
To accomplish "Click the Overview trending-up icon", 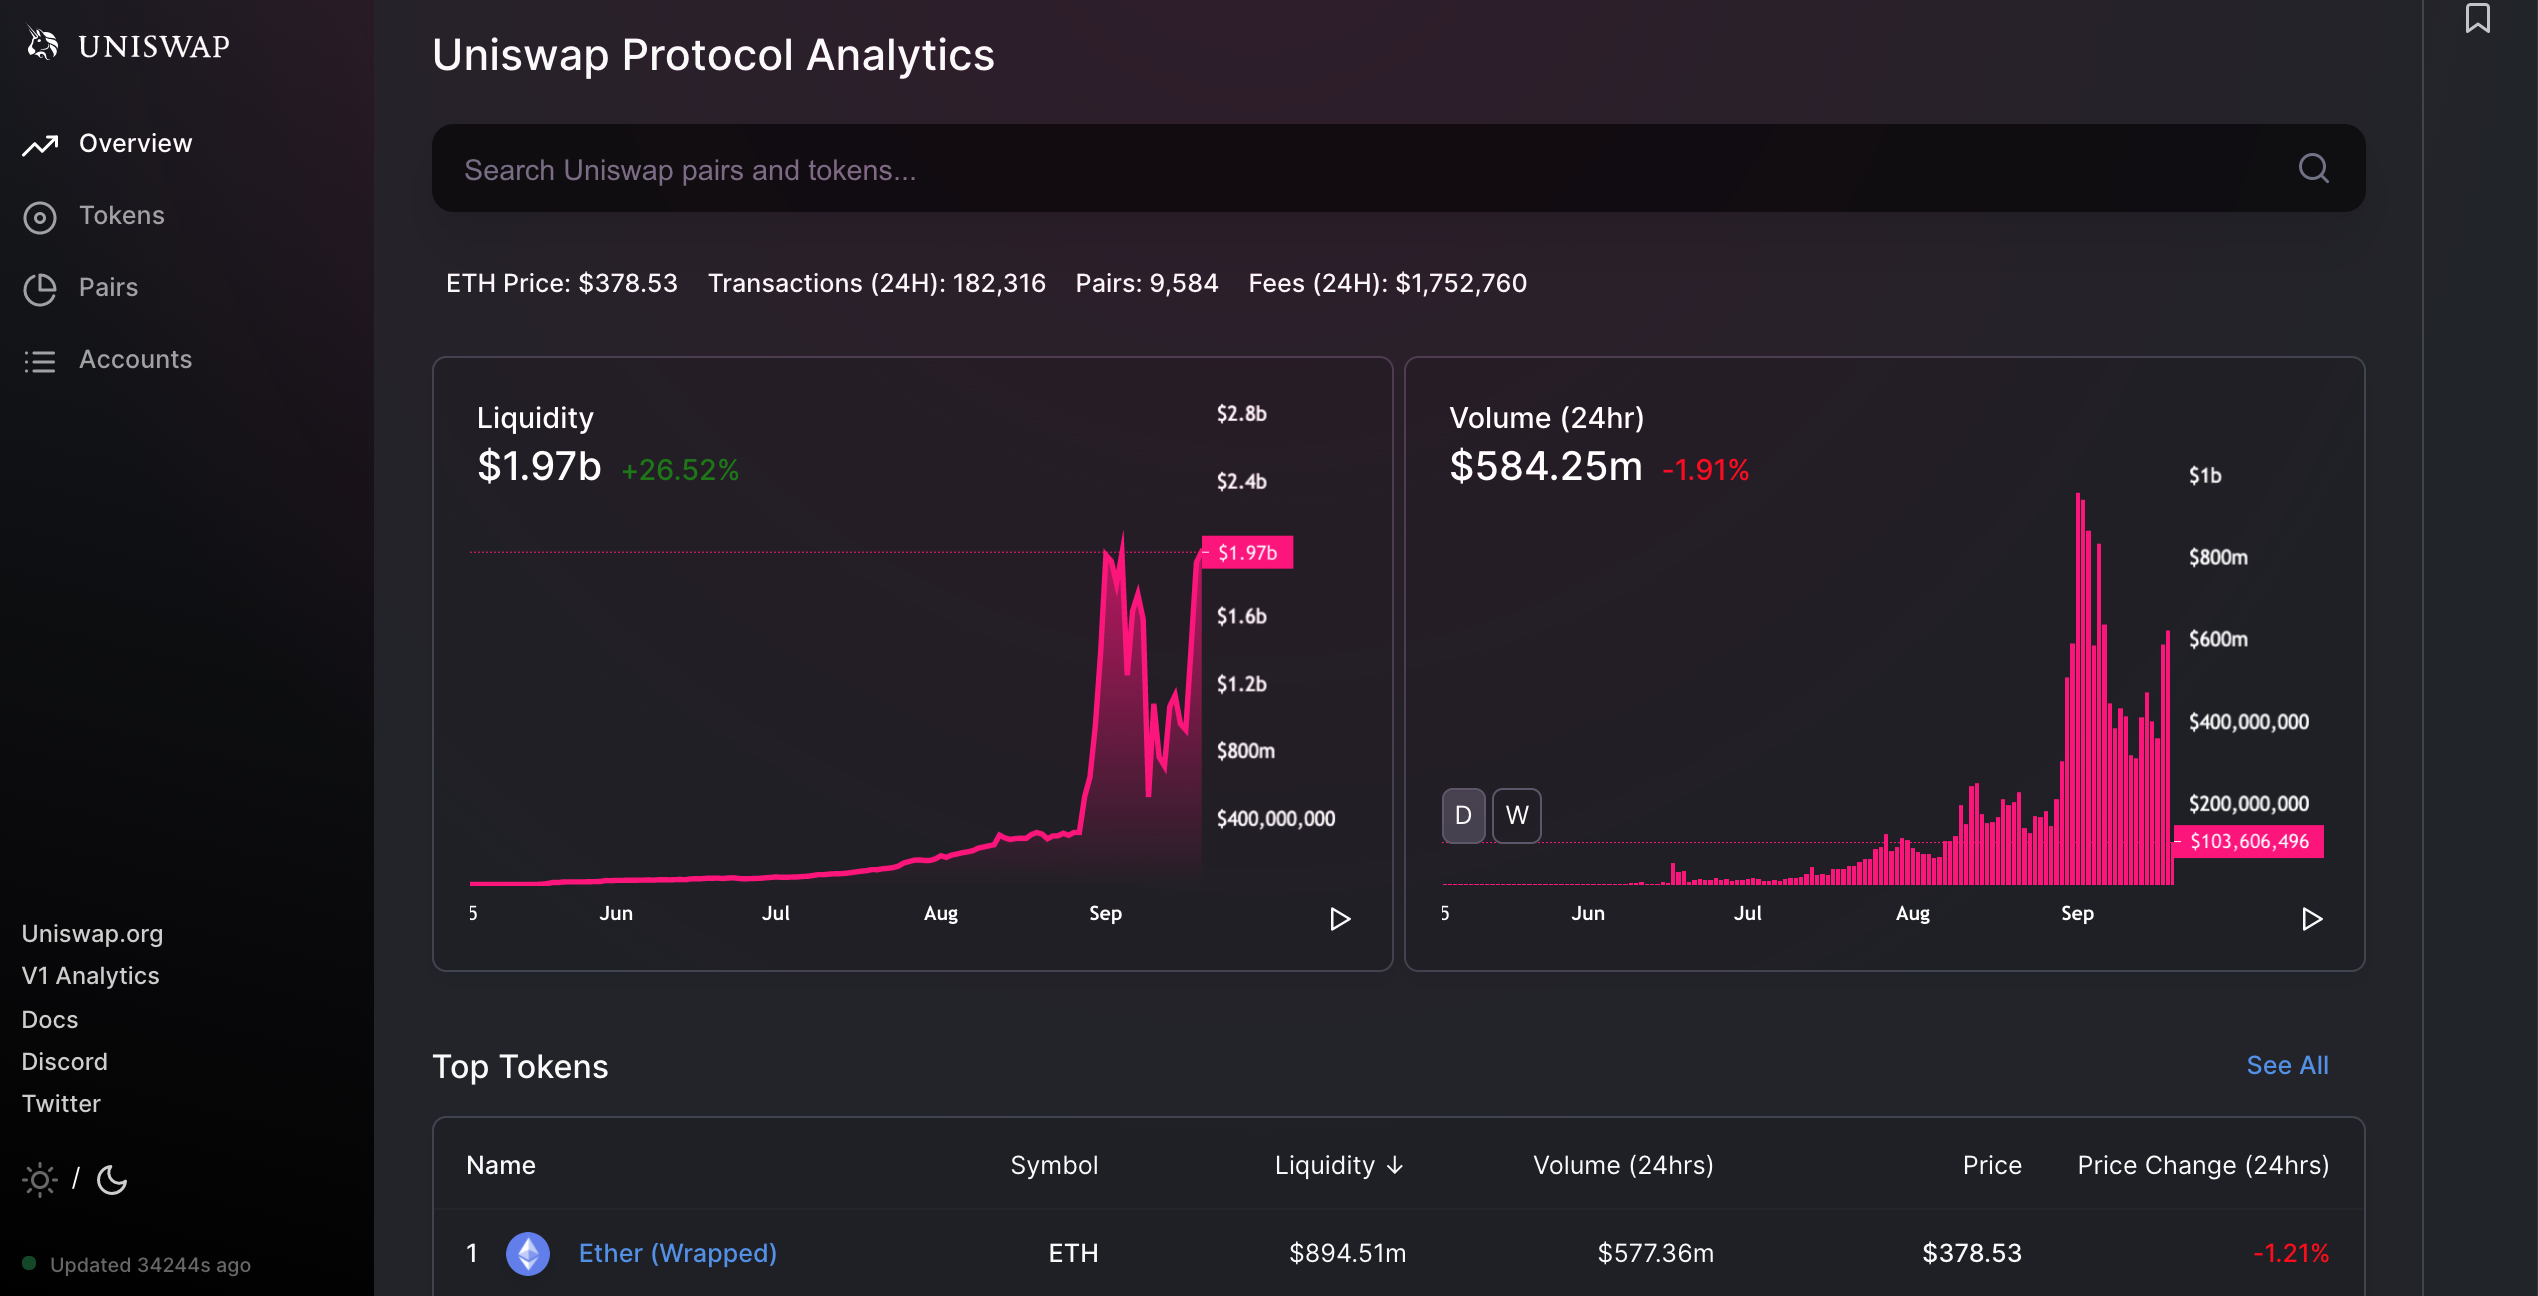I will click(x=40, y=145).
